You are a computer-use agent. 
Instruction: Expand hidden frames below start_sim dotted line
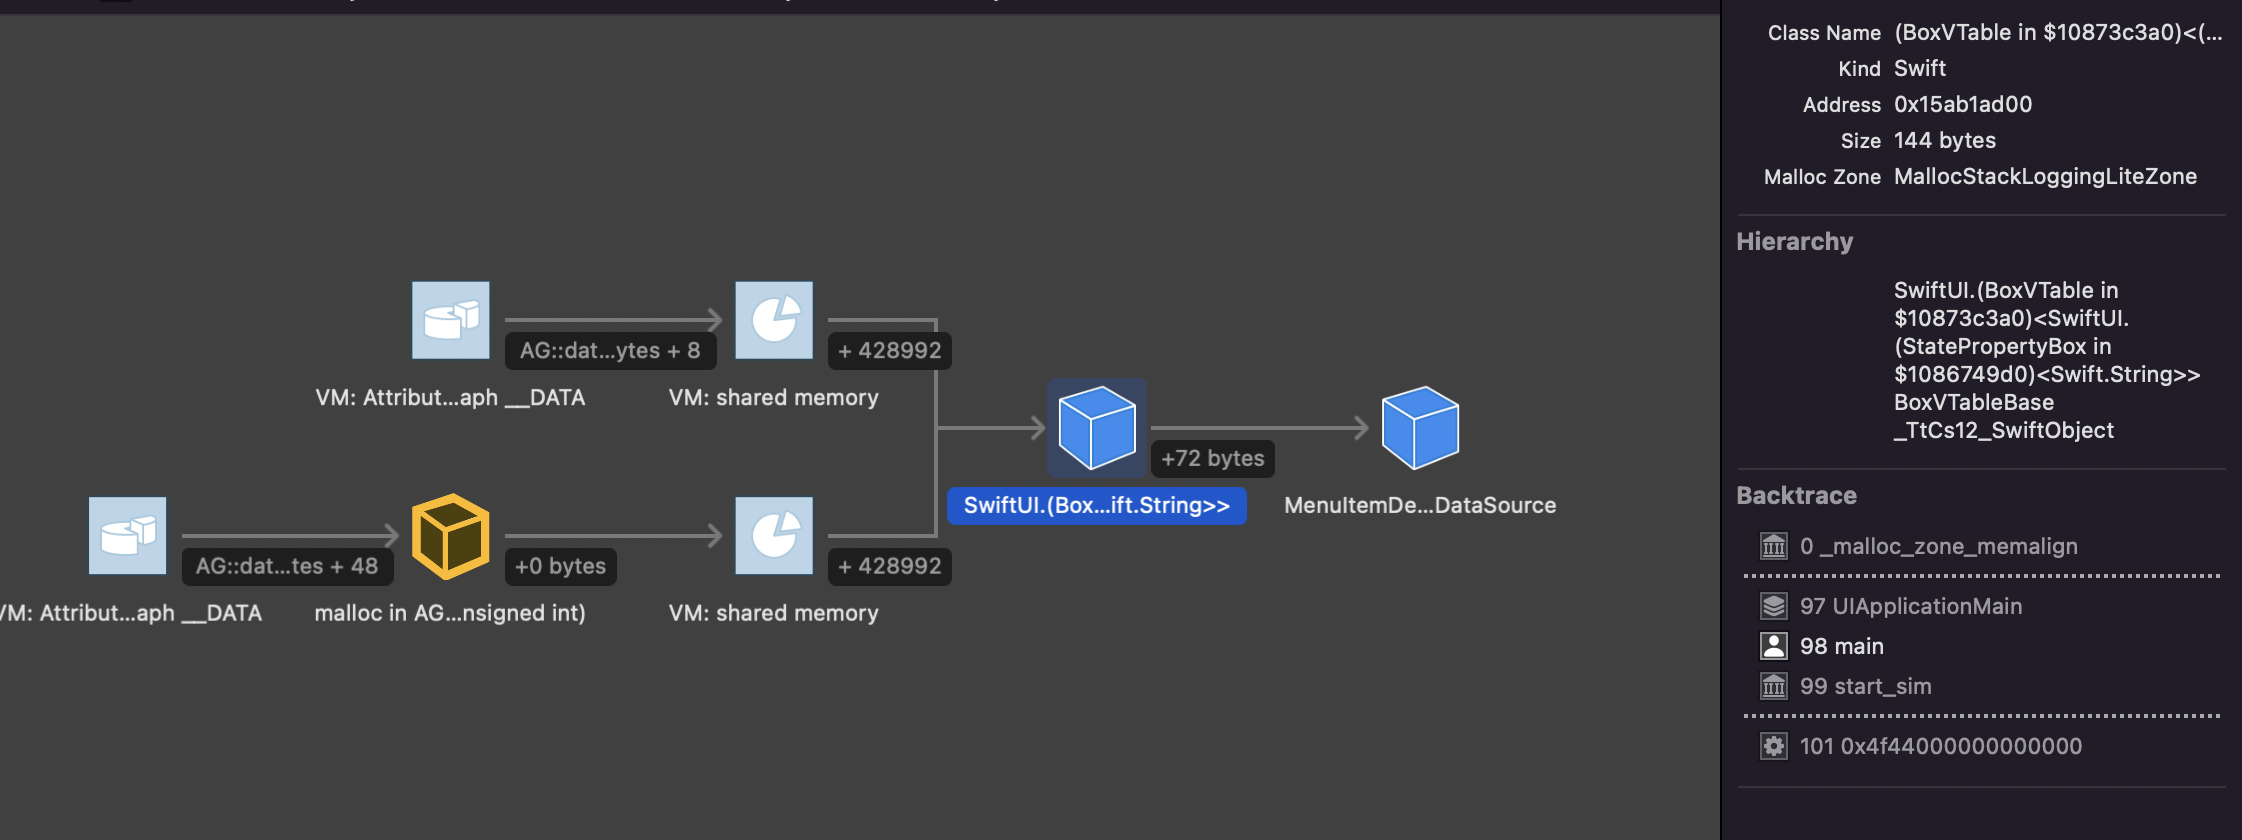coord(1980,716)
